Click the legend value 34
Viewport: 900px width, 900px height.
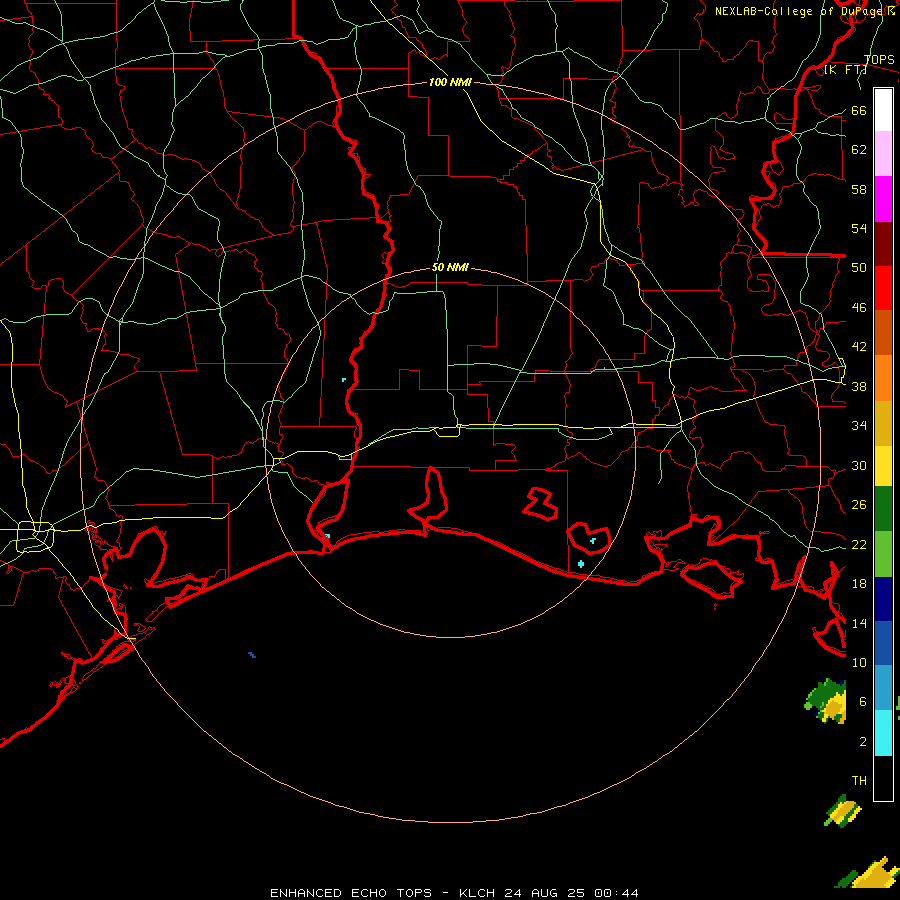click(x=859, y=425)
